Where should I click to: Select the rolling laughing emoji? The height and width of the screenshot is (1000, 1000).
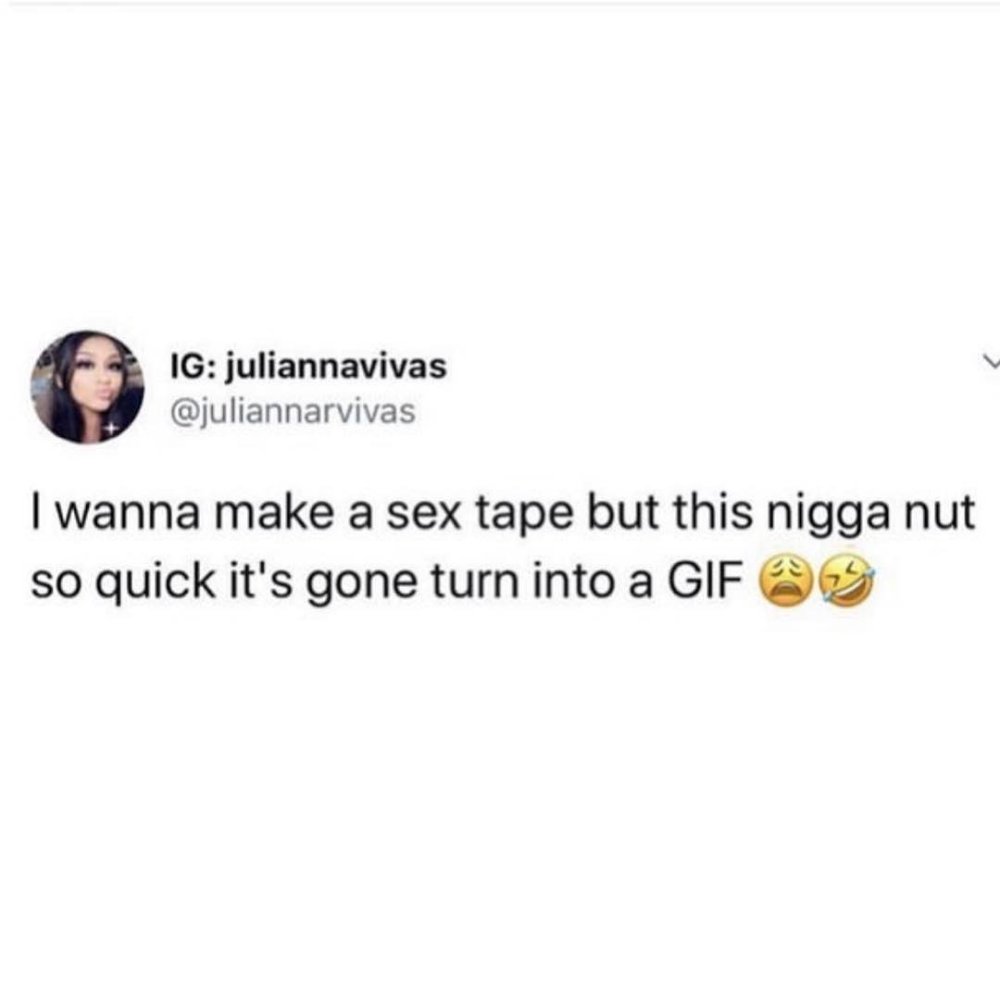tap(845, 580)
